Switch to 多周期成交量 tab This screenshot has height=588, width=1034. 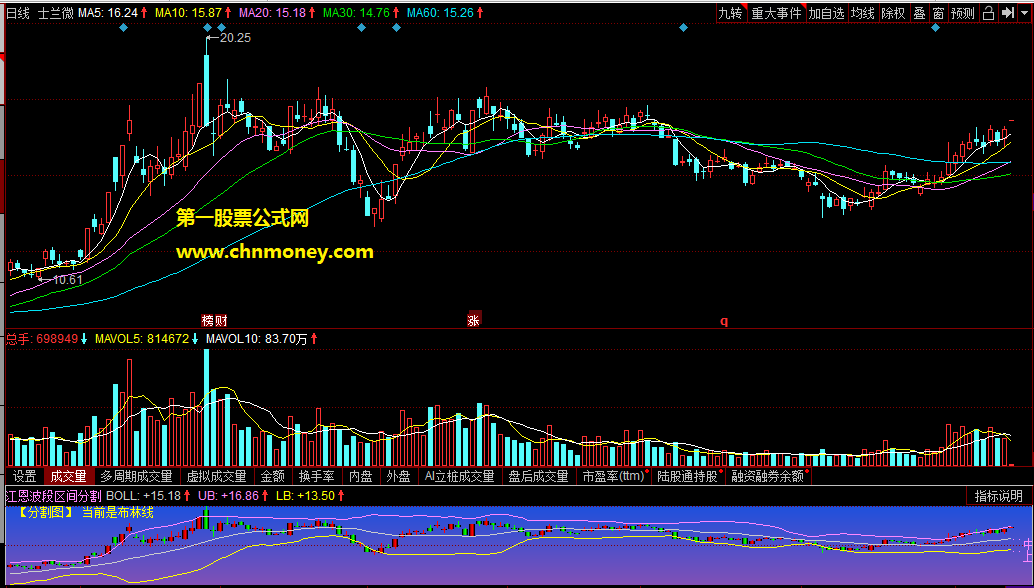pyautogui.click(x=137, y=476)
